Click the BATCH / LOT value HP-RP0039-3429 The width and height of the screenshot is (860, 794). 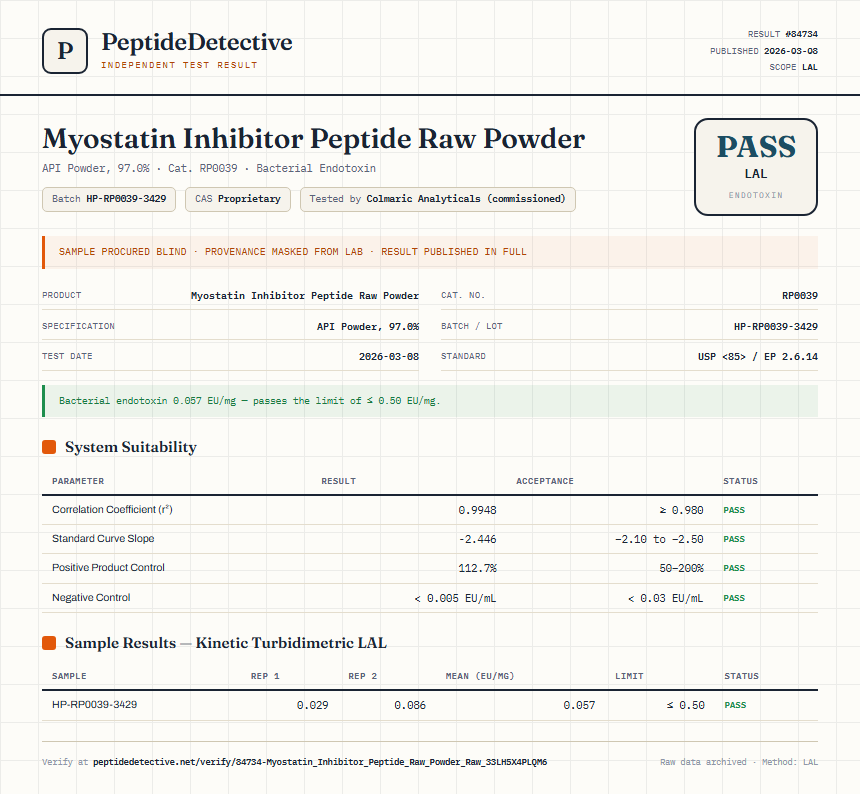776,326
